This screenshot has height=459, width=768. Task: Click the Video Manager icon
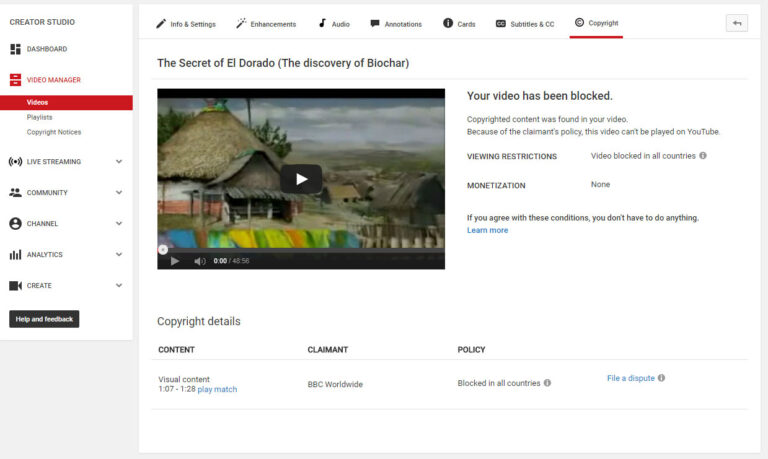pos(15,80)
